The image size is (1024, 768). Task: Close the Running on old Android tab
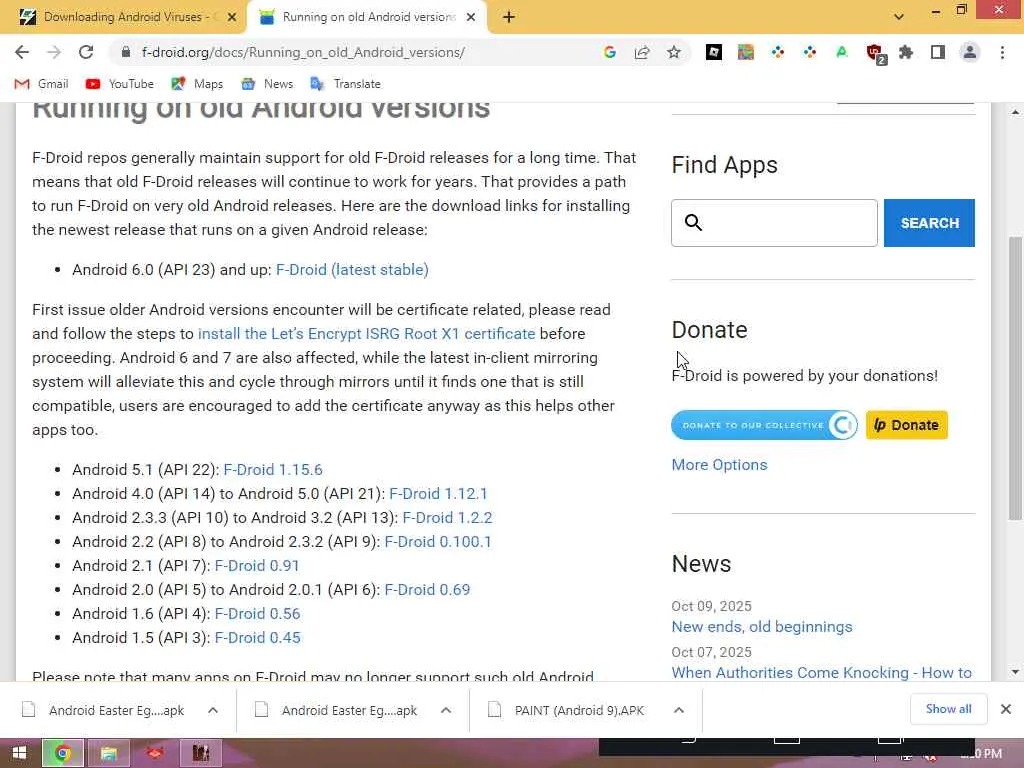pyautogui.click(x=471, y=17)
